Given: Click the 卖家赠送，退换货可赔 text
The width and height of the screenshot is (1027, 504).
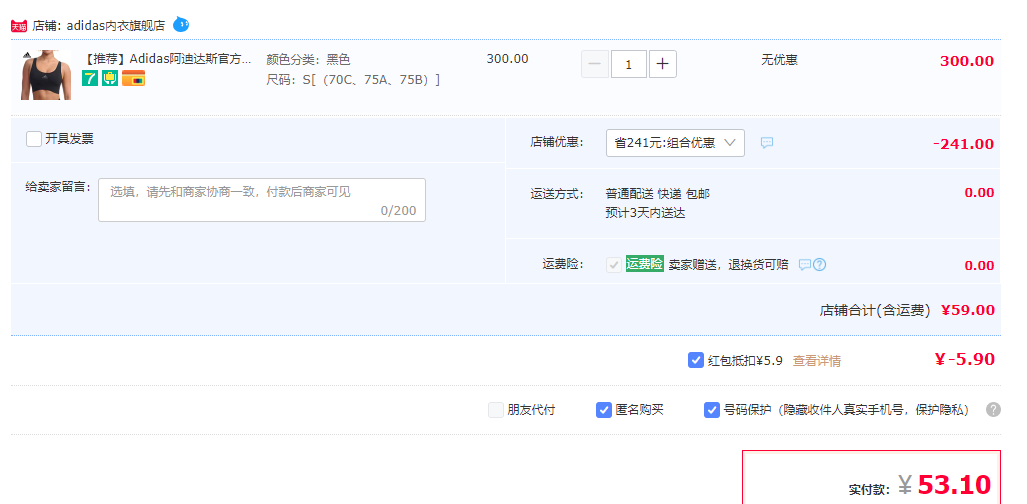Looking at the screenshot, I should (x=728, y=265).
